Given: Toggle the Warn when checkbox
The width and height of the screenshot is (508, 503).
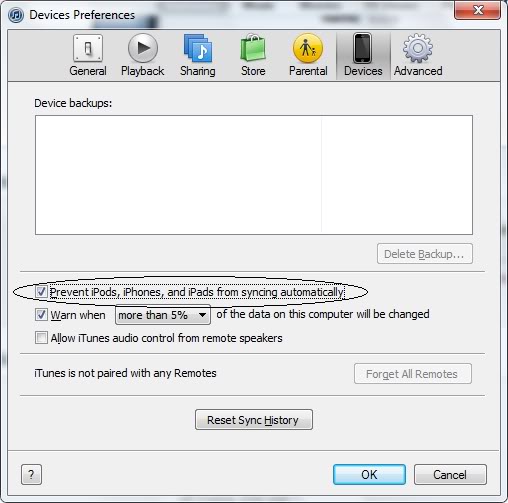Looking at the screenshot, I should coord(41,315).
